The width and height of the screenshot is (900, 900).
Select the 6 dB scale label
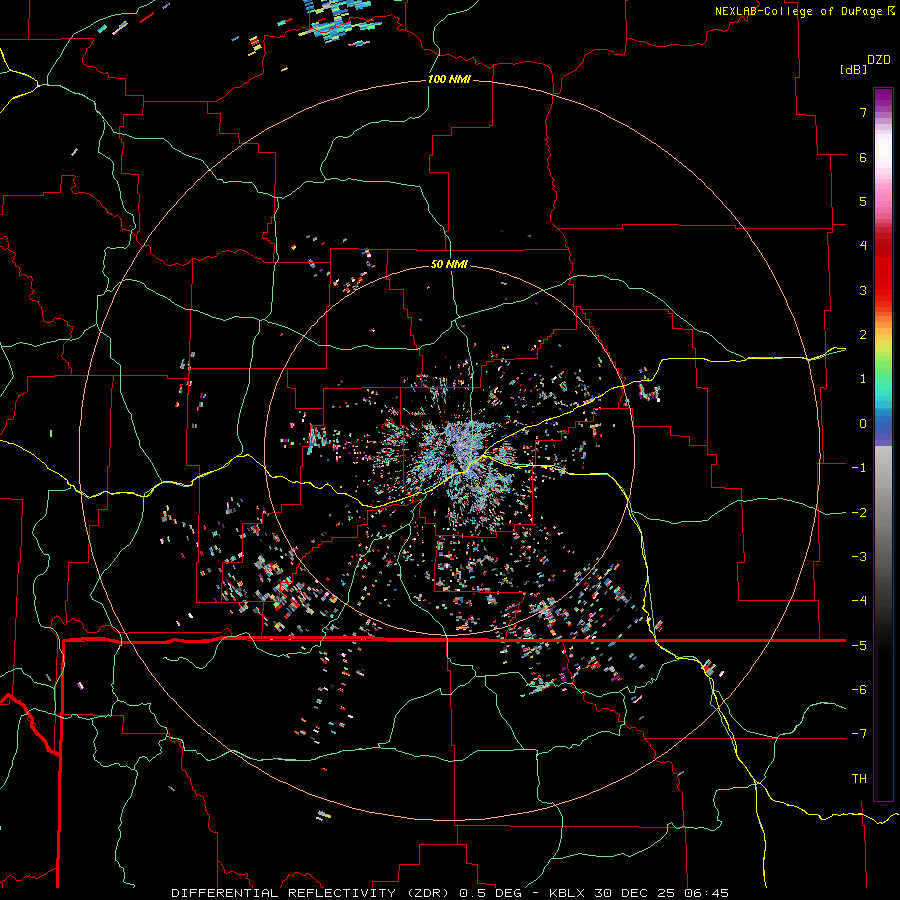(x=863, y=157)
